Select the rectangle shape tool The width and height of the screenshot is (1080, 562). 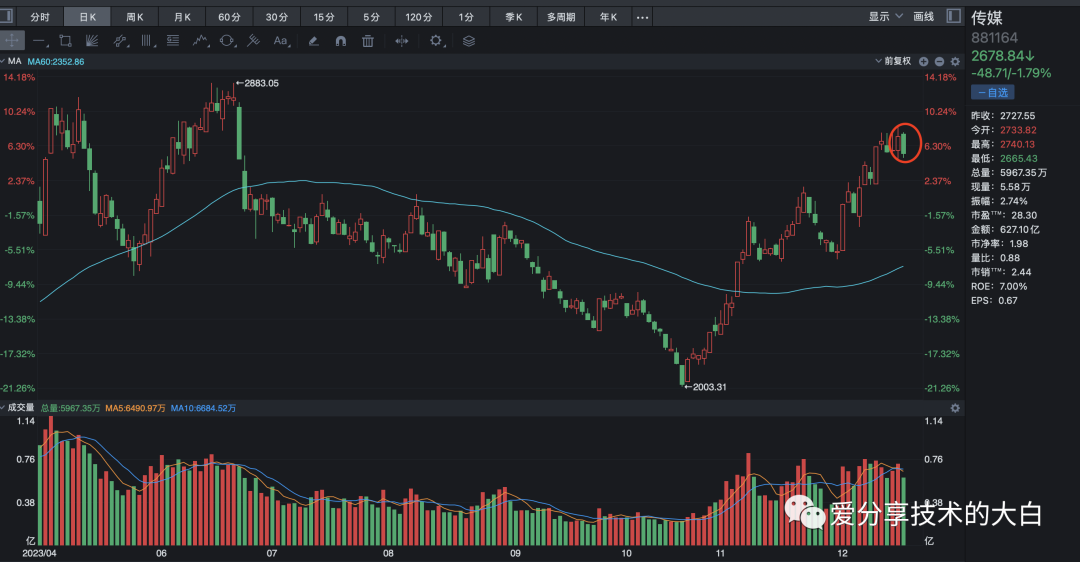pos(66,41)
